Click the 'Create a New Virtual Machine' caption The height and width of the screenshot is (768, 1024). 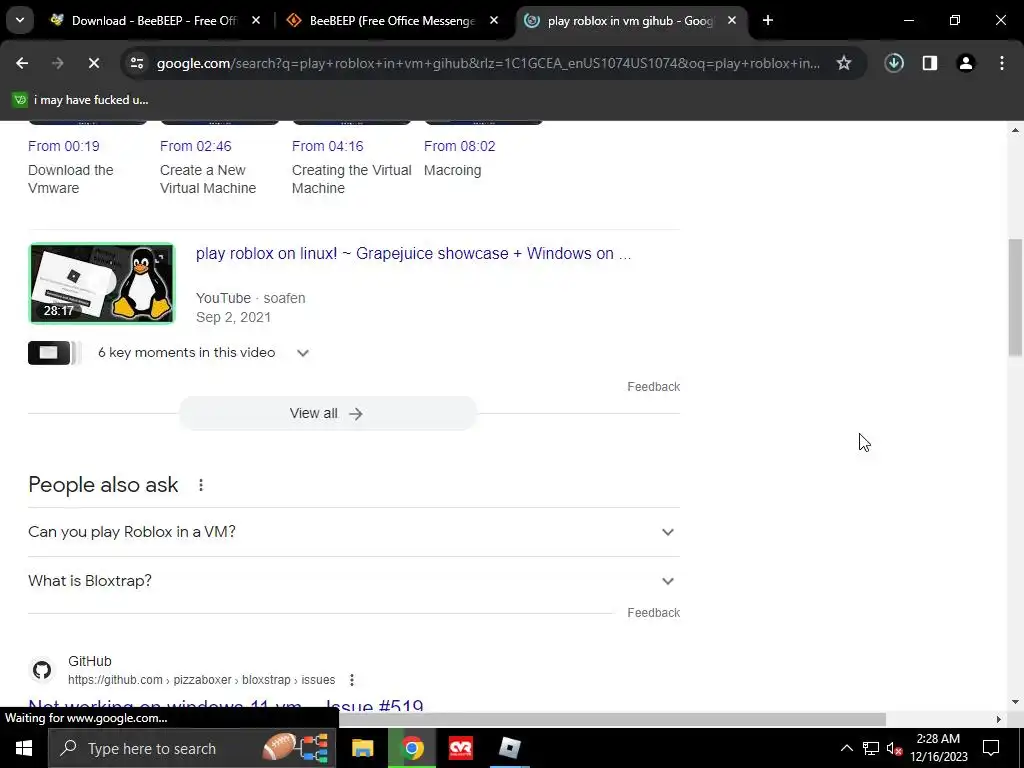208,179
